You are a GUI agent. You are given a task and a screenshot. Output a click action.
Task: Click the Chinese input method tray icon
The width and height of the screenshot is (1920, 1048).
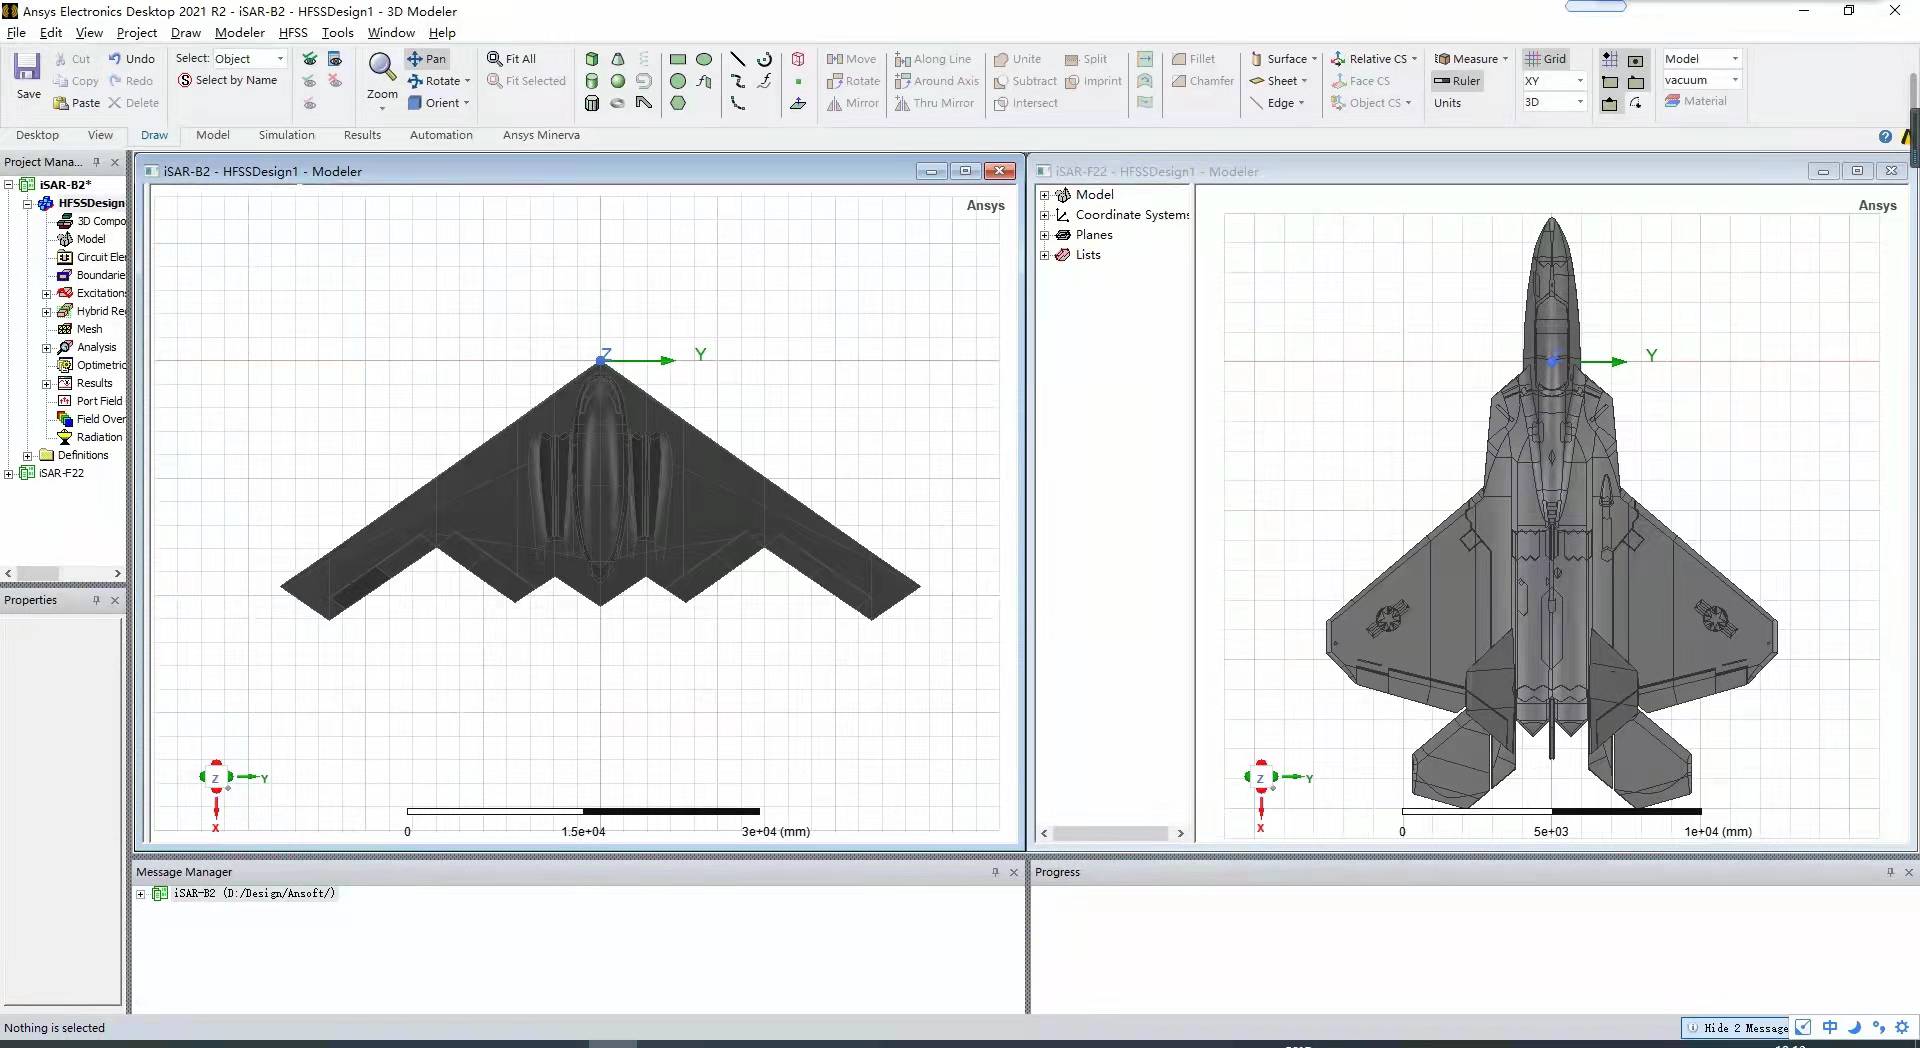[x=1829, y=1027]
